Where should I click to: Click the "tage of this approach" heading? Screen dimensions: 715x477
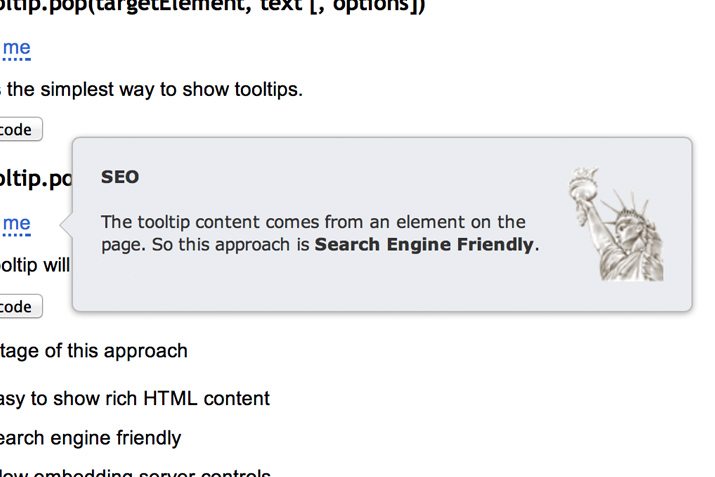pyautogui.click(x=93, y=351)
